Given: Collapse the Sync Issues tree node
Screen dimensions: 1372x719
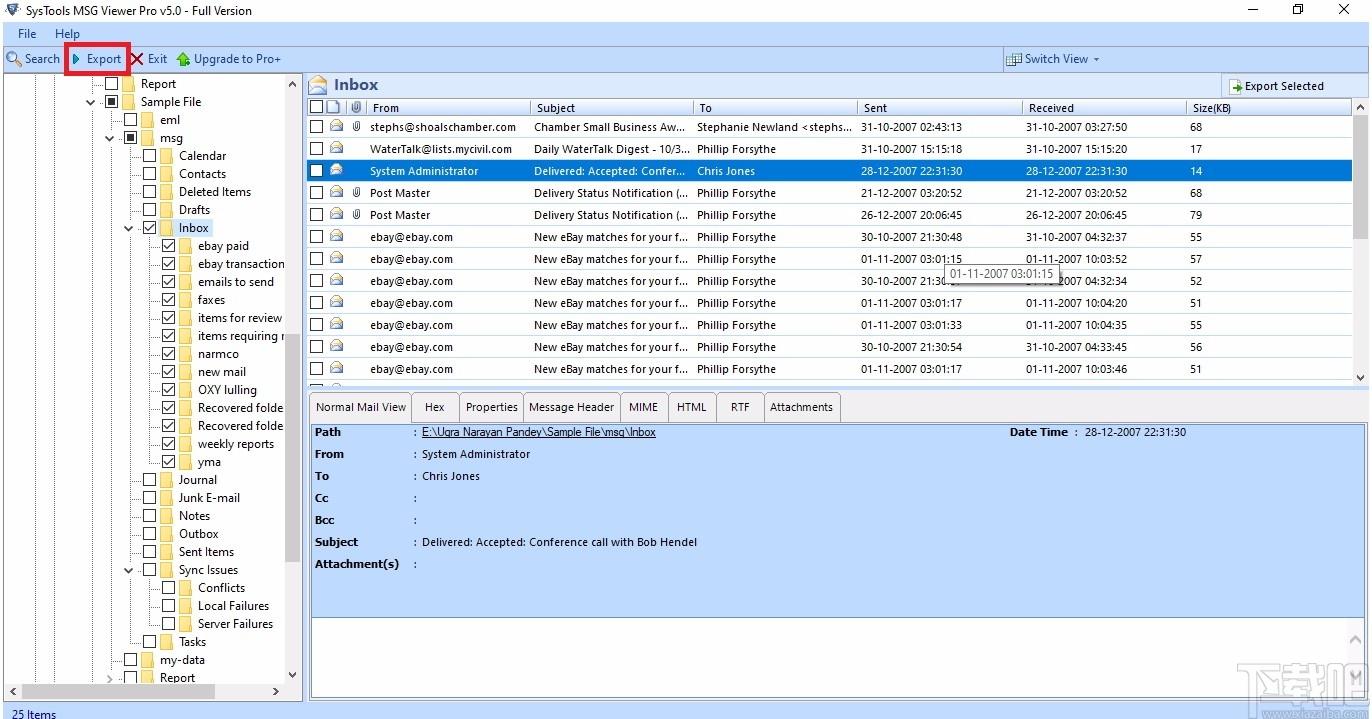Looking at the screenshot, I should tap(129, 570).
